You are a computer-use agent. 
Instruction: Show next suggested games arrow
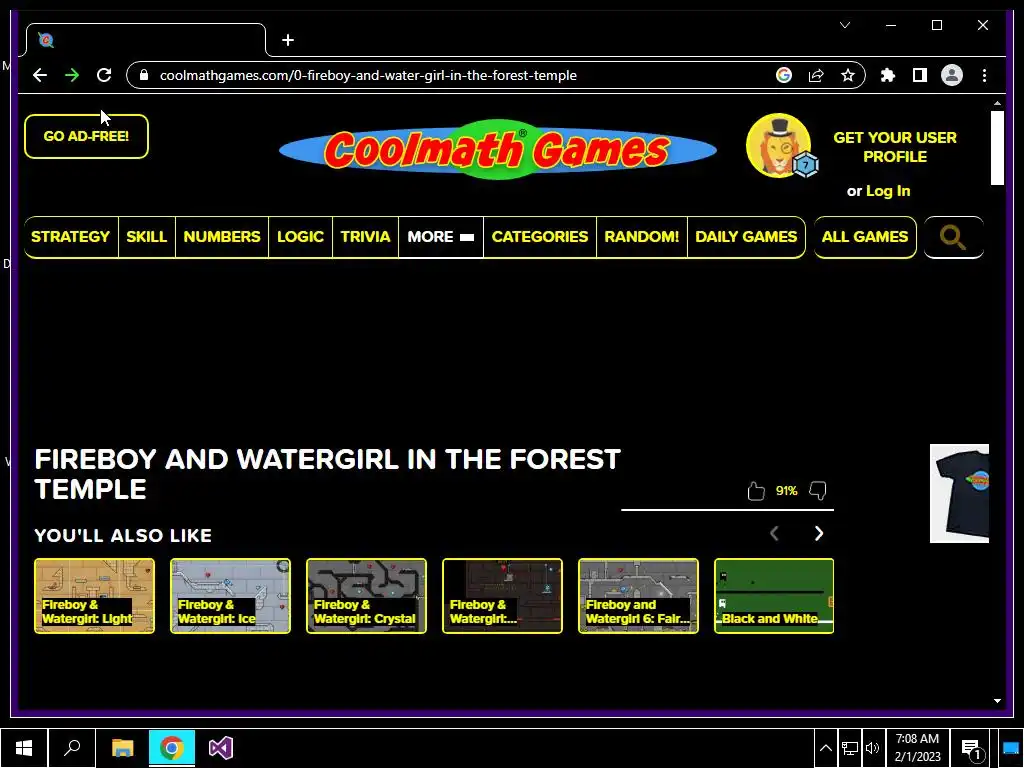[819, 534]
